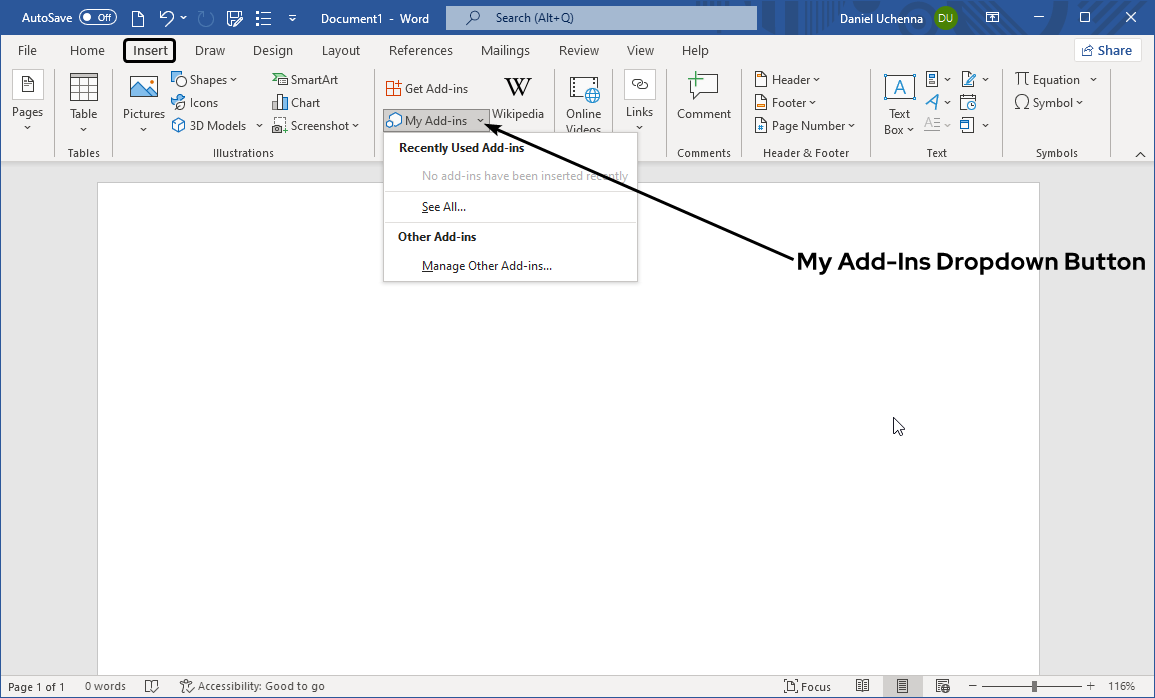The height and width of the screenshot is (698, 1155).
Task: Enable Read Mode view
Action: [862, 686]
